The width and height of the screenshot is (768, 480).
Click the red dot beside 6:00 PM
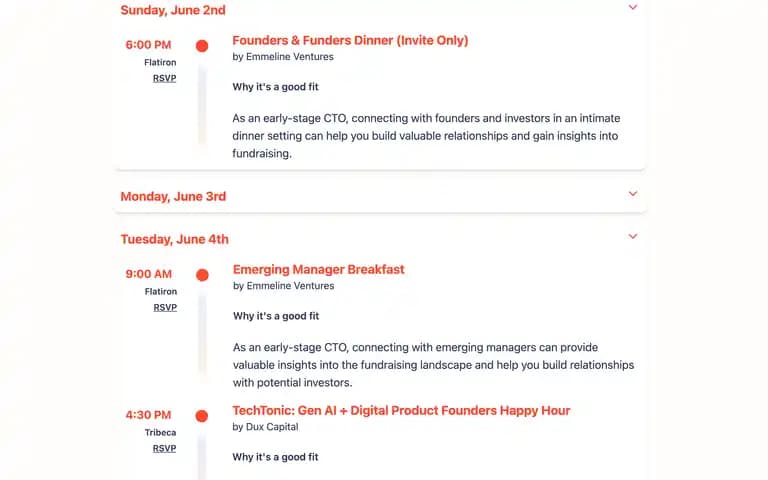click(202, 46)
